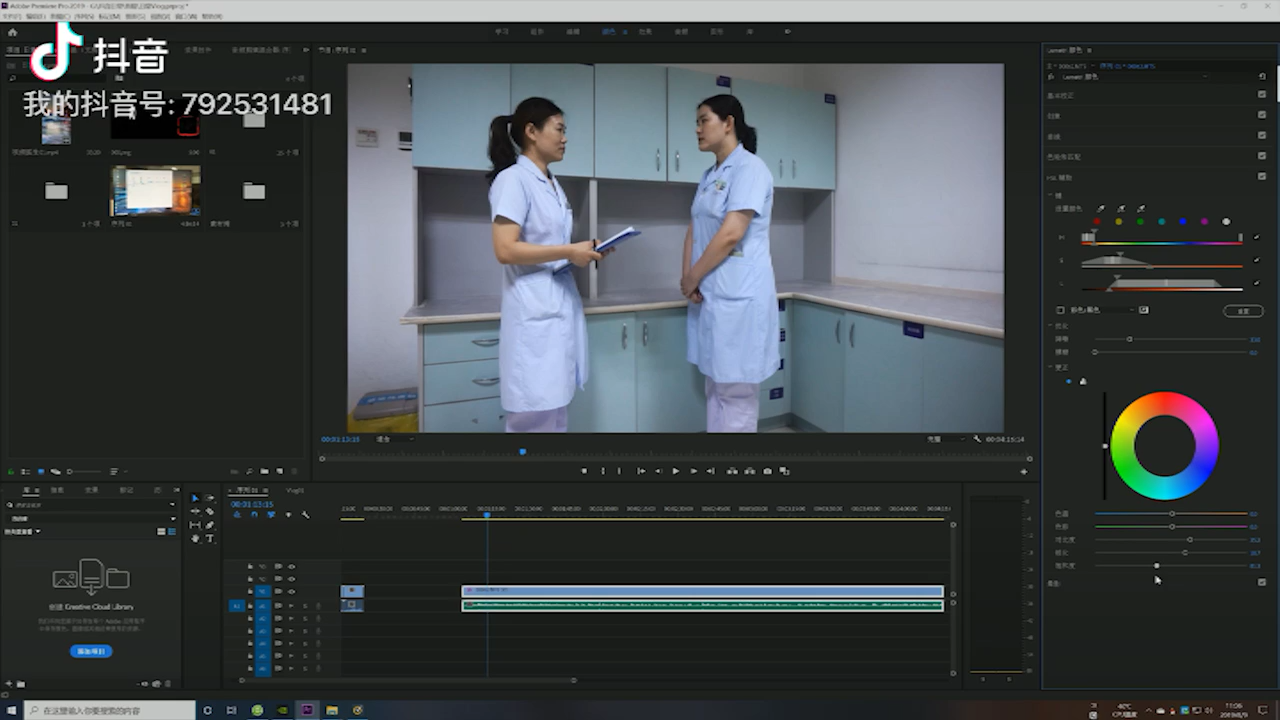This screenshot has width=1280, height=720.
Task: Switch to the Effects workspace tab
Action: (645, 32)
